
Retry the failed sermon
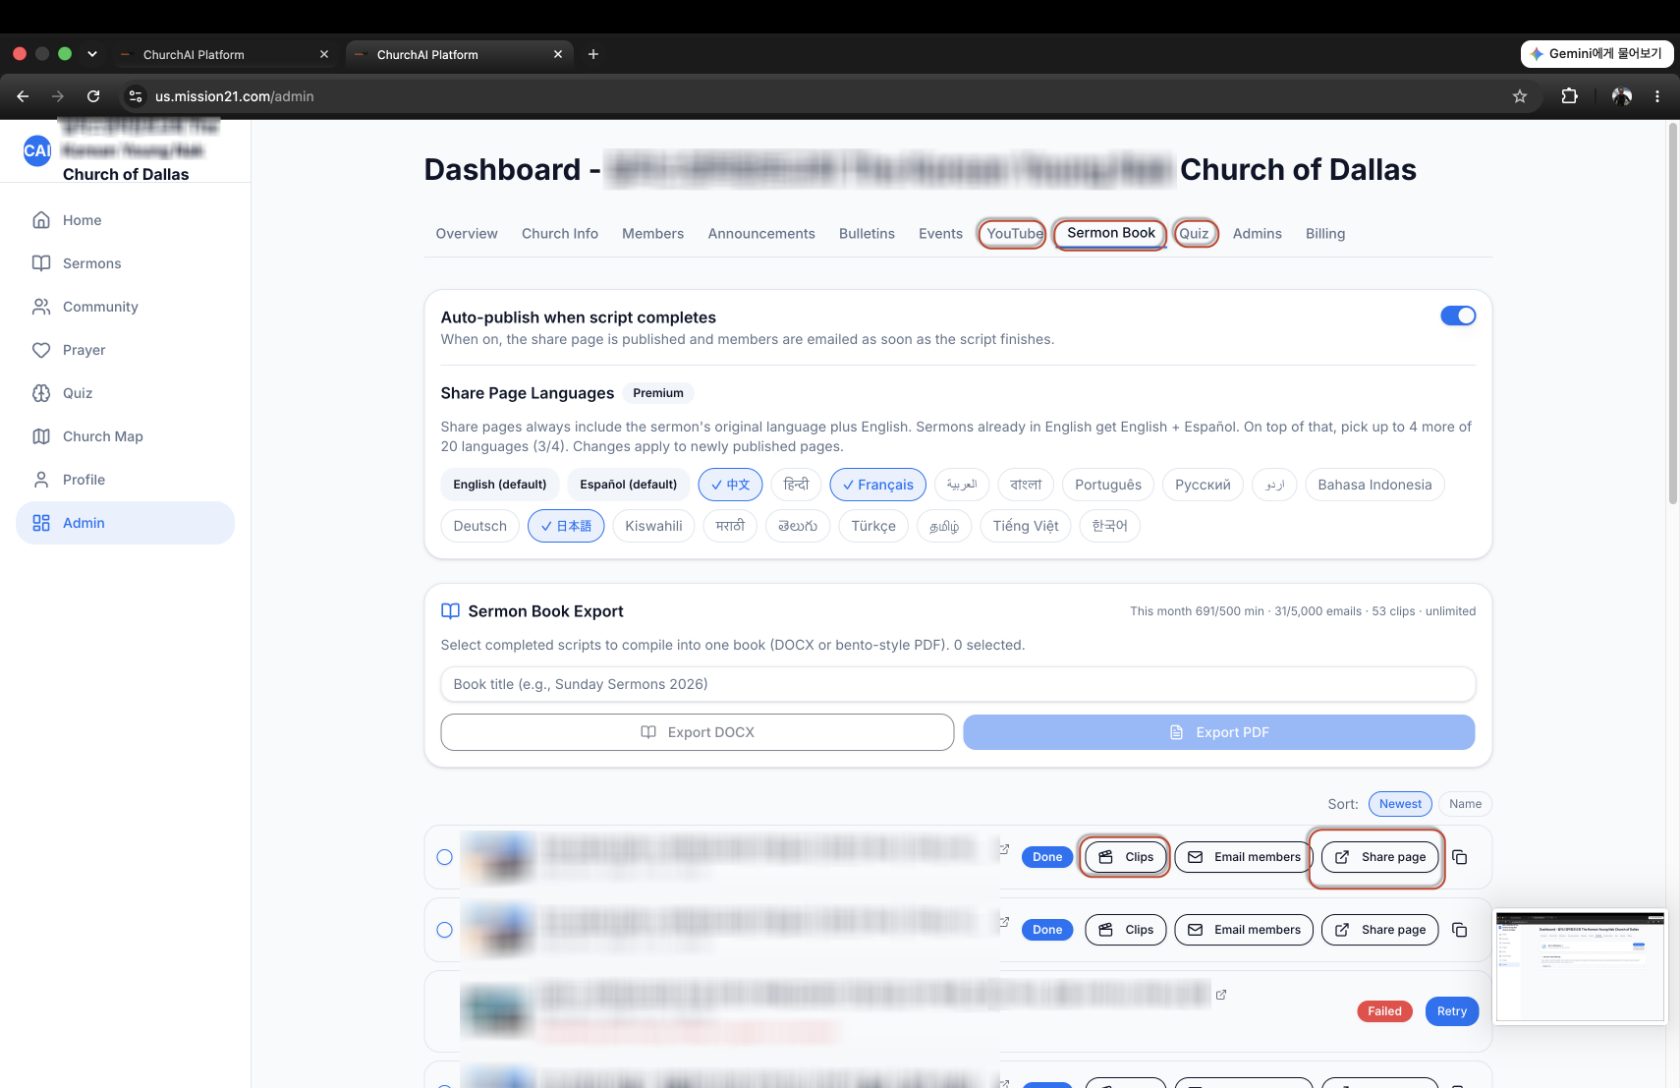click(1451, 1011)
